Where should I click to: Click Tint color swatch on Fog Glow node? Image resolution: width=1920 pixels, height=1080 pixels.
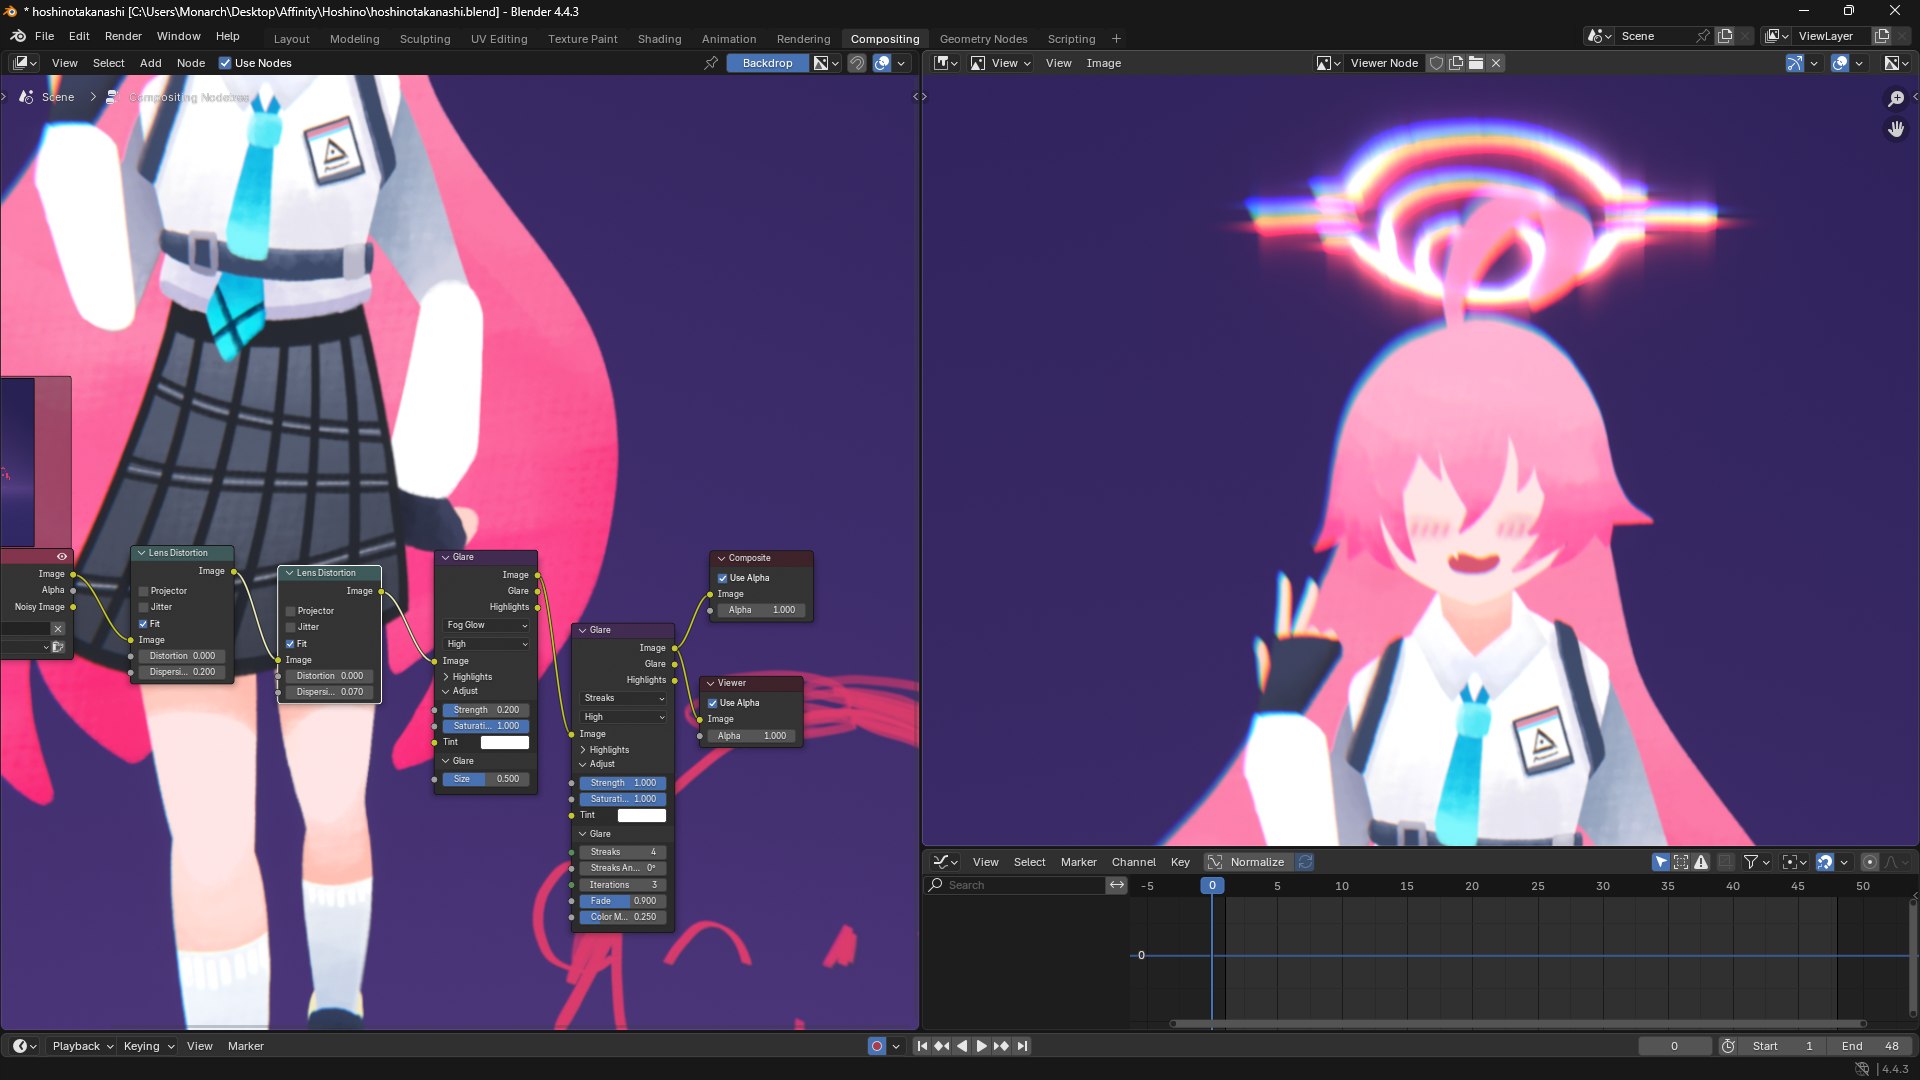coord(505,742)
